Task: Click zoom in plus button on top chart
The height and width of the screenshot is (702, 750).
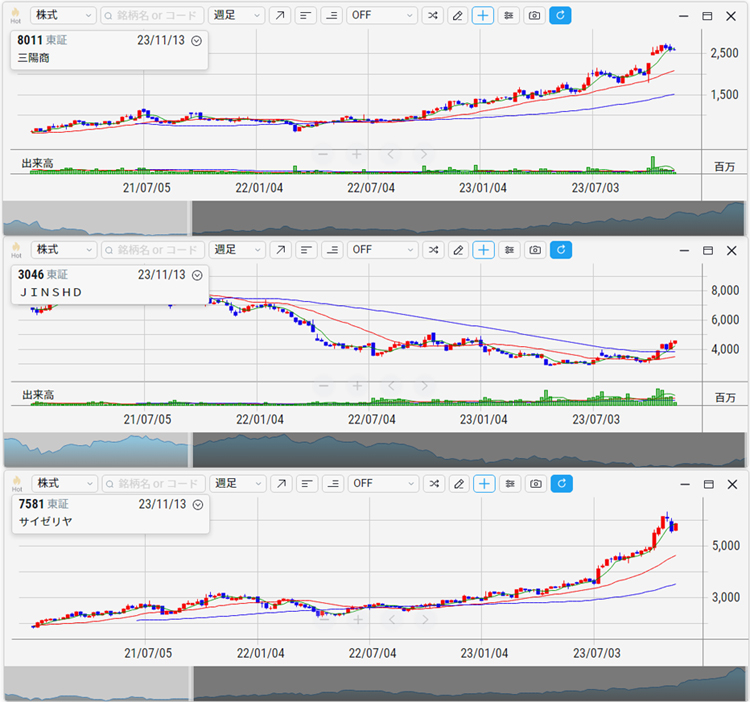Action: (356, 155)
